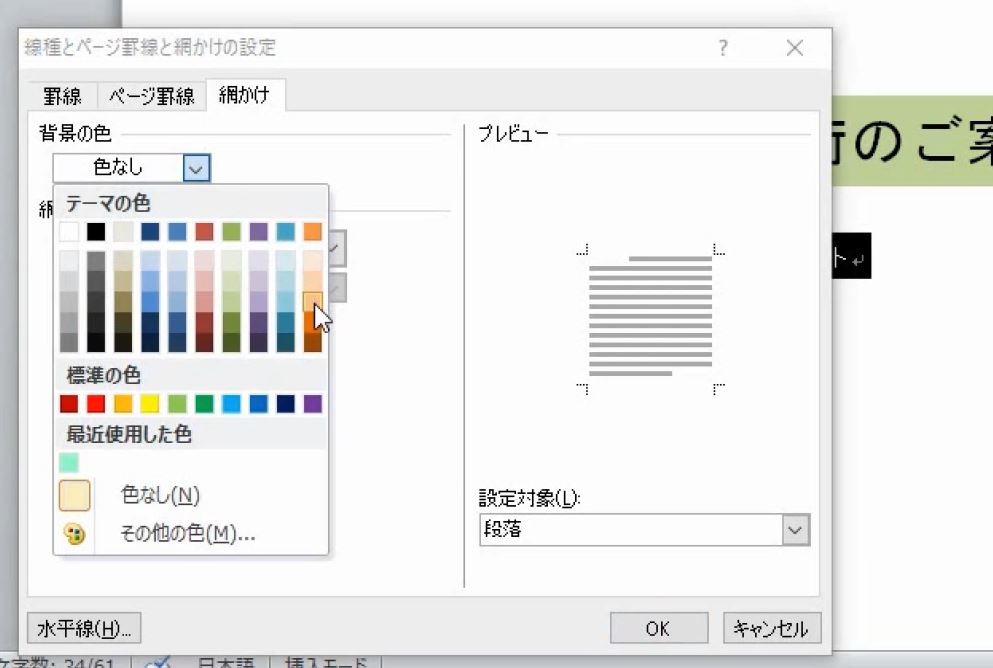Select navy blue in 標準の色
The image size is (993, 668).
(286, 404)
